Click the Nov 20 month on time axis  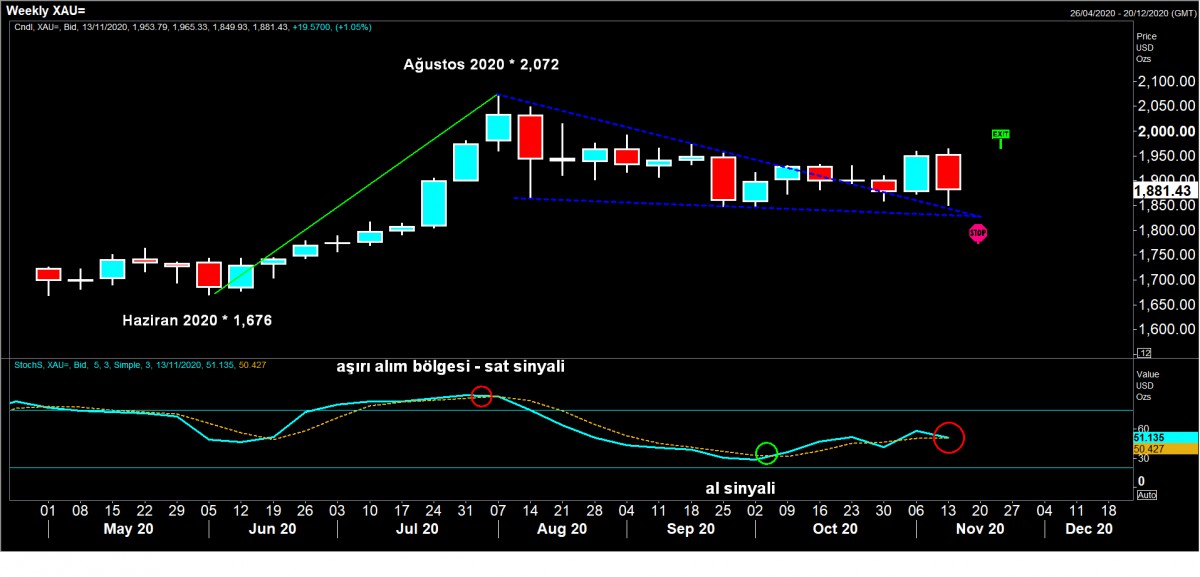point(981,529)
